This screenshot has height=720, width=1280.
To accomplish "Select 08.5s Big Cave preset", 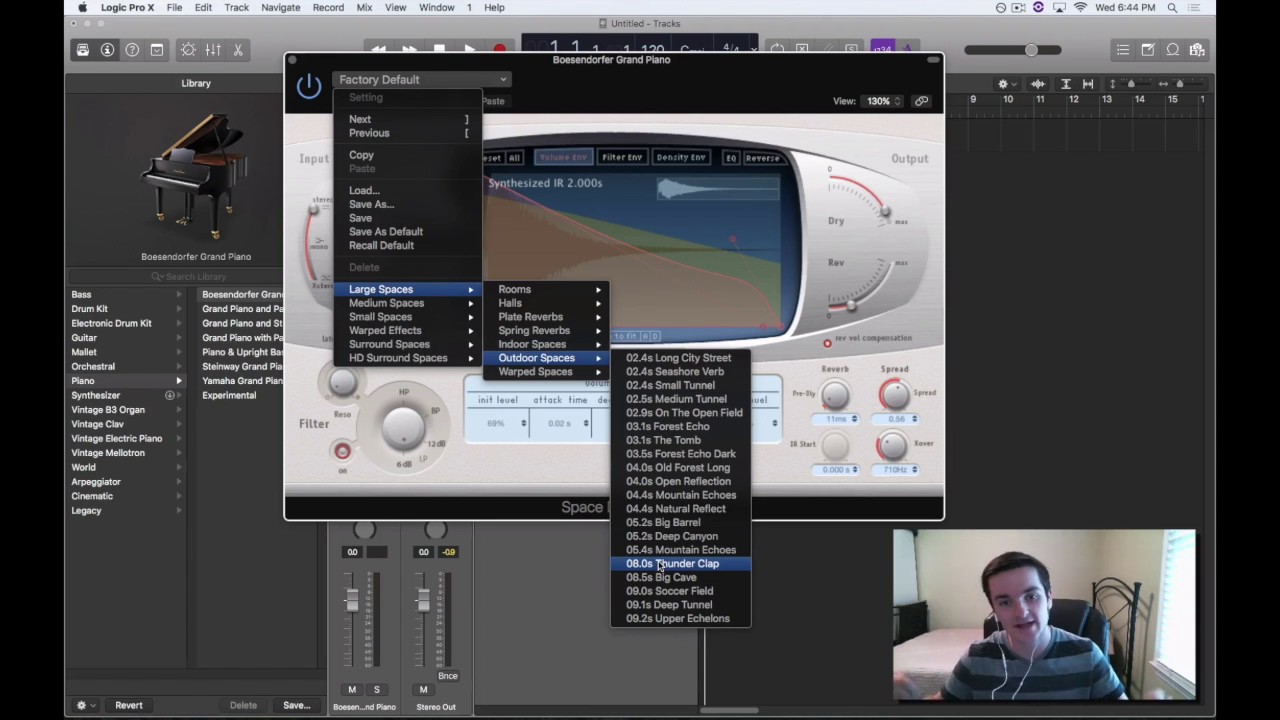I will pos(680,578).
